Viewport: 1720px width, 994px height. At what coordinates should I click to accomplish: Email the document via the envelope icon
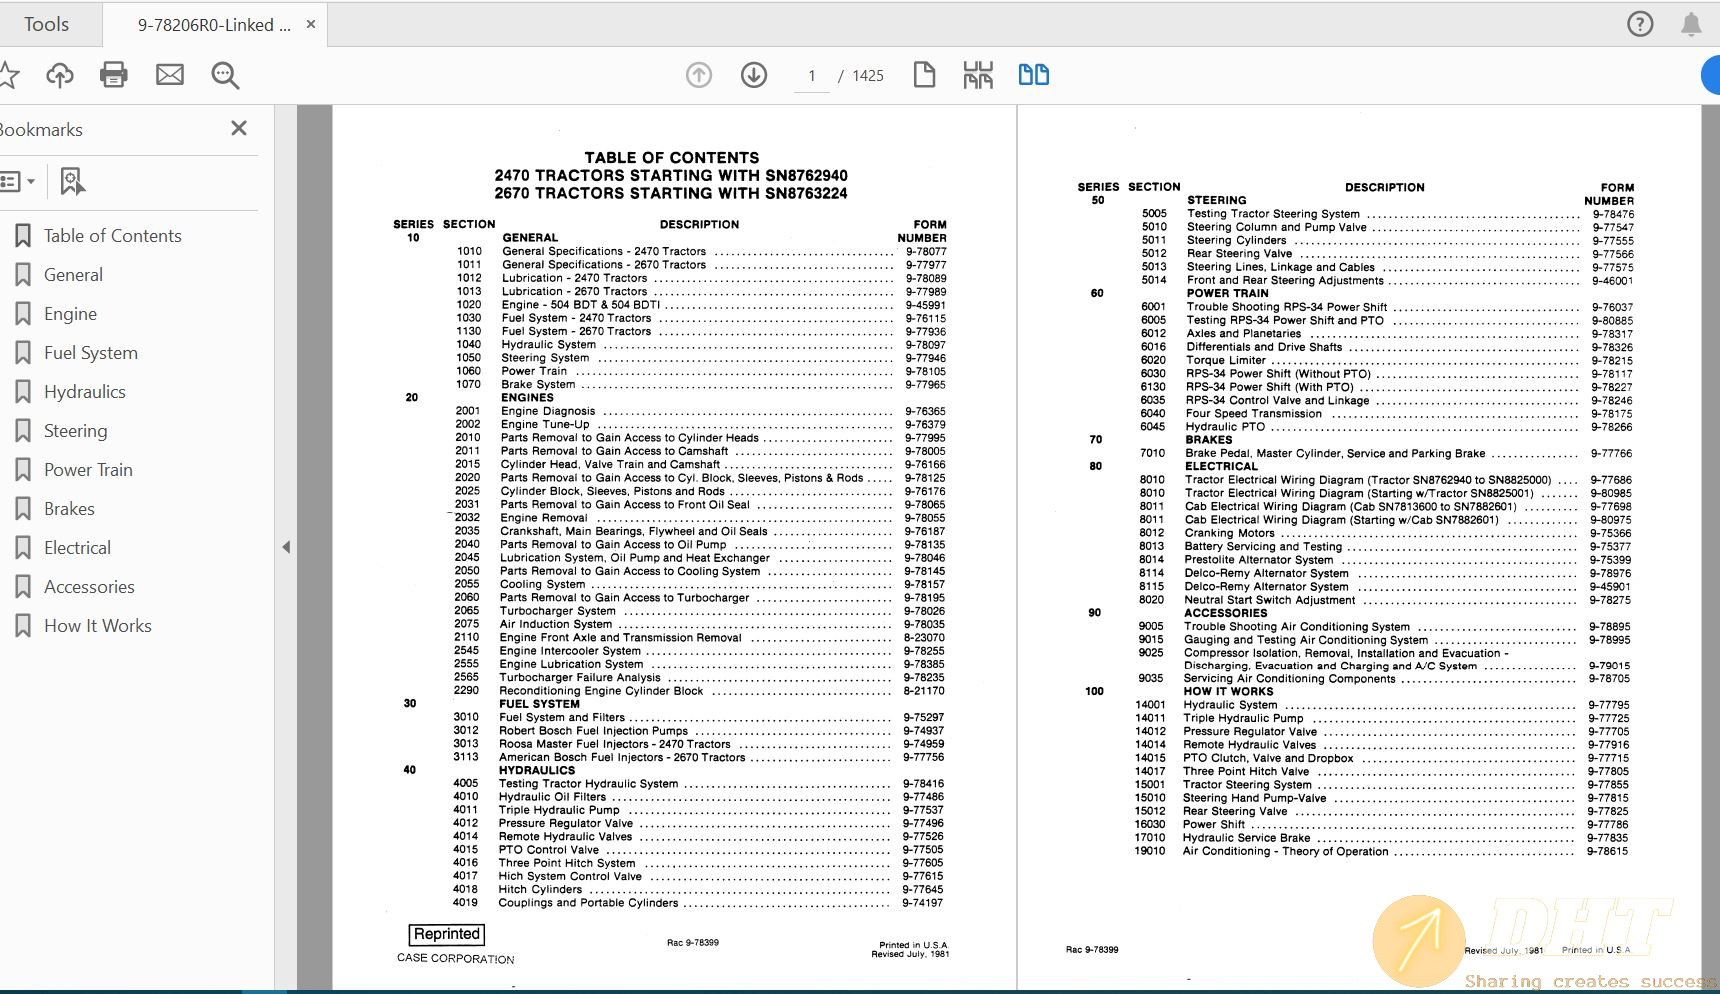169,74
